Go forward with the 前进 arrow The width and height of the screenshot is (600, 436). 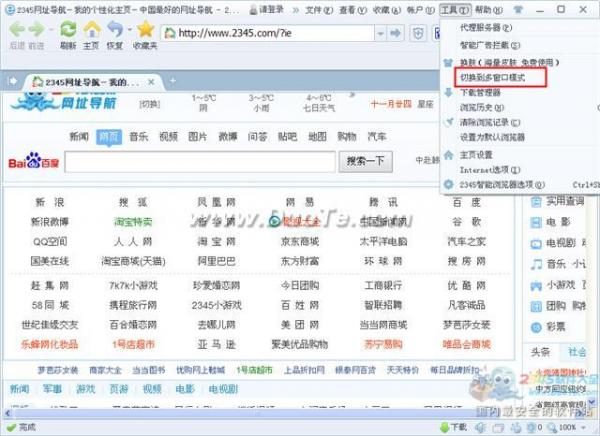[x=37, y=29]
